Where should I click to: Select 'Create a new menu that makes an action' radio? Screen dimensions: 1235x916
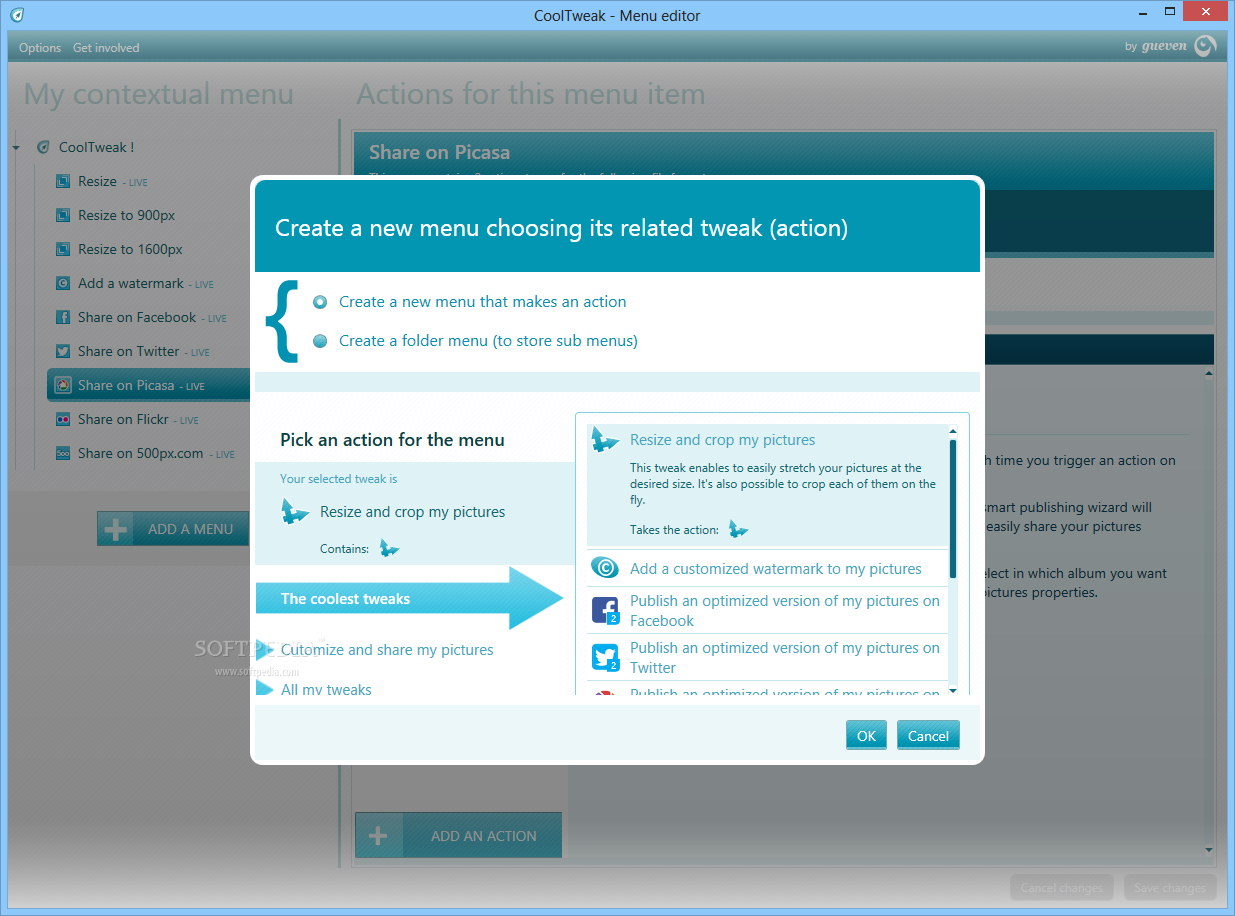320,302
